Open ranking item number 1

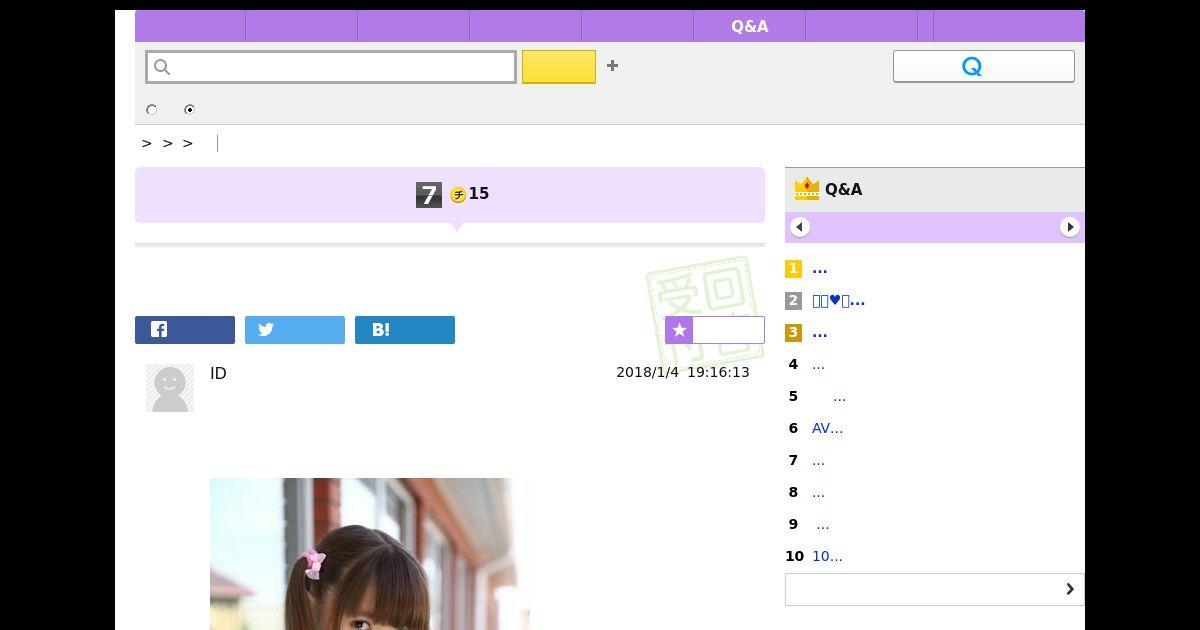point(819,268)
